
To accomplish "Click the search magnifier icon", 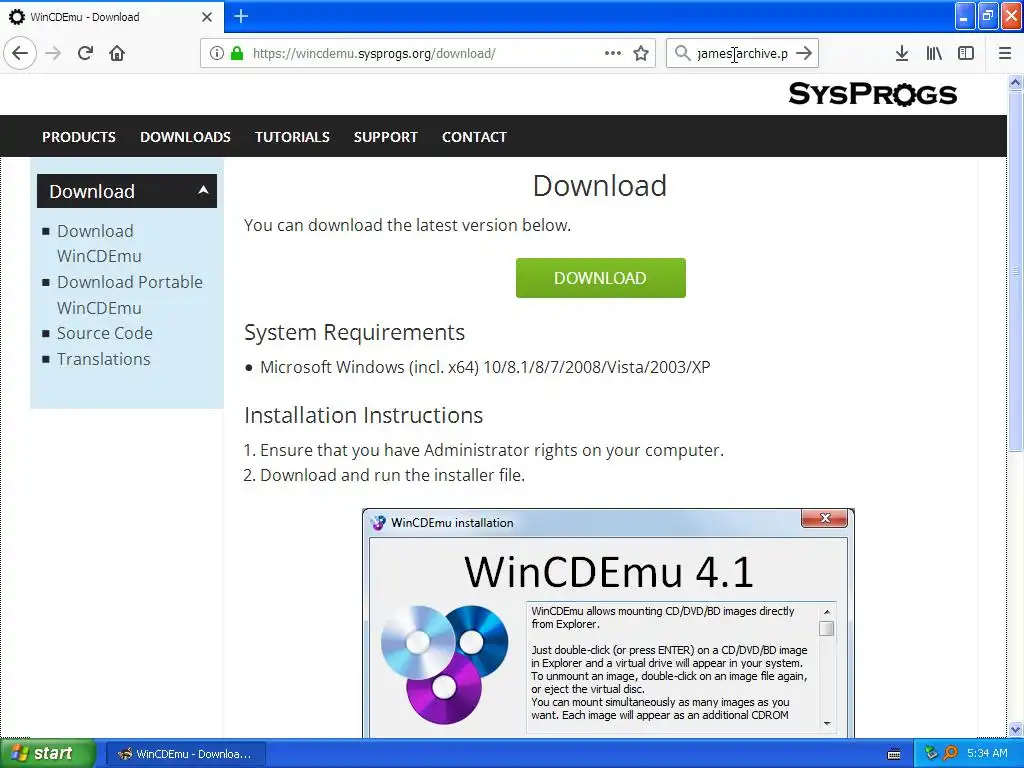I will tap(682, 53).
